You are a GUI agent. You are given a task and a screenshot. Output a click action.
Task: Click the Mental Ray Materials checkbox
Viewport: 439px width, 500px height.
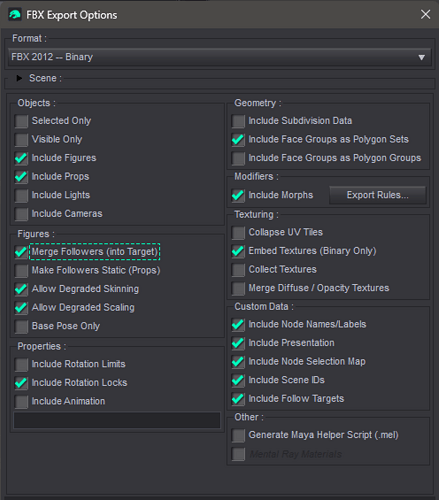pyautogui.click(x=238, y=454)
